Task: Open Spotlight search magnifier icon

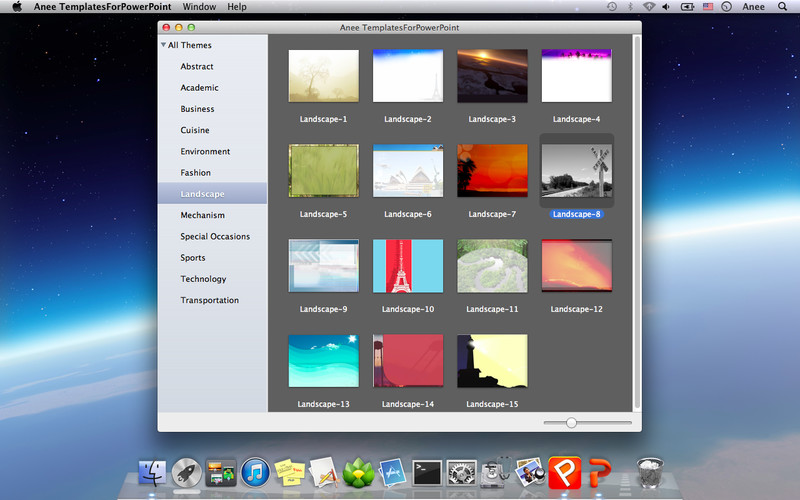Action: coord(782,7)
